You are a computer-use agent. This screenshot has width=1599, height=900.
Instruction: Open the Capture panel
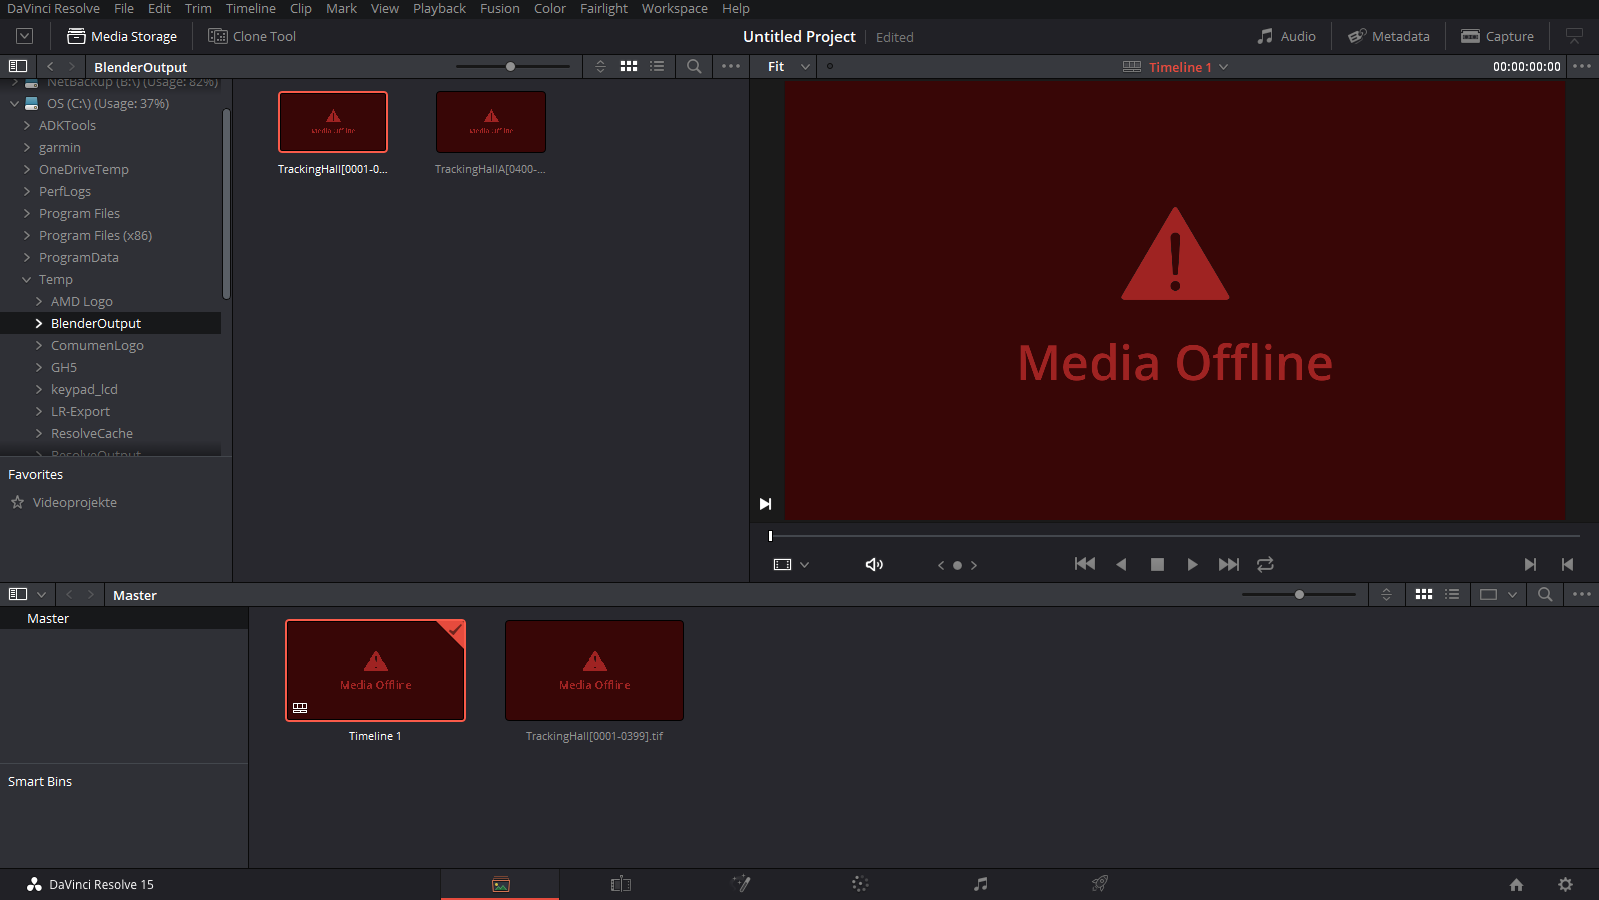(1497, 36)
